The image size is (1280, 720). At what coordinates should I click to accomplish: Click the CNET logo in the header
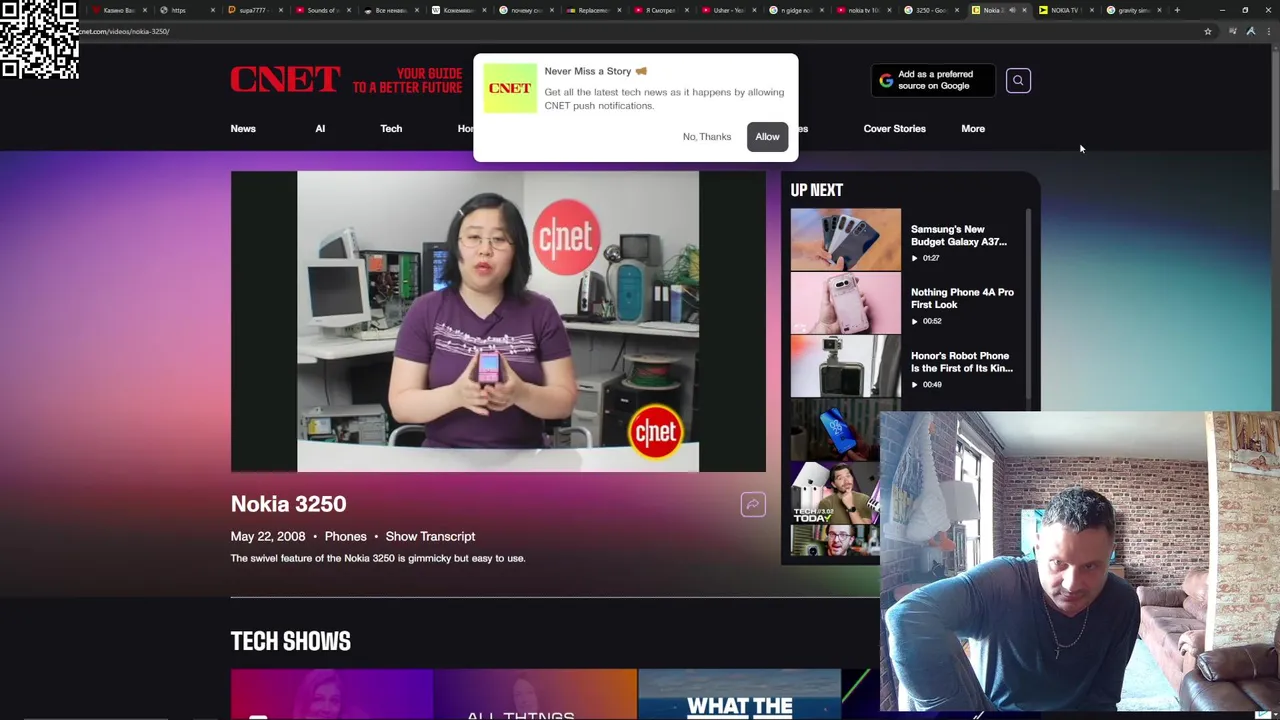(285, 79)
